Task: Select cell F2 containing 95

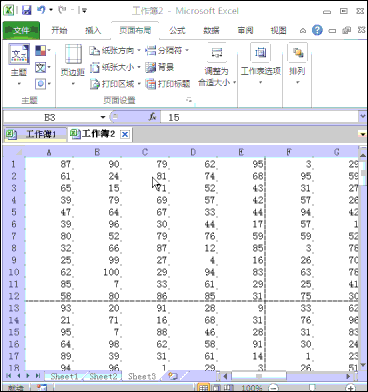Action: click(289, 176)
